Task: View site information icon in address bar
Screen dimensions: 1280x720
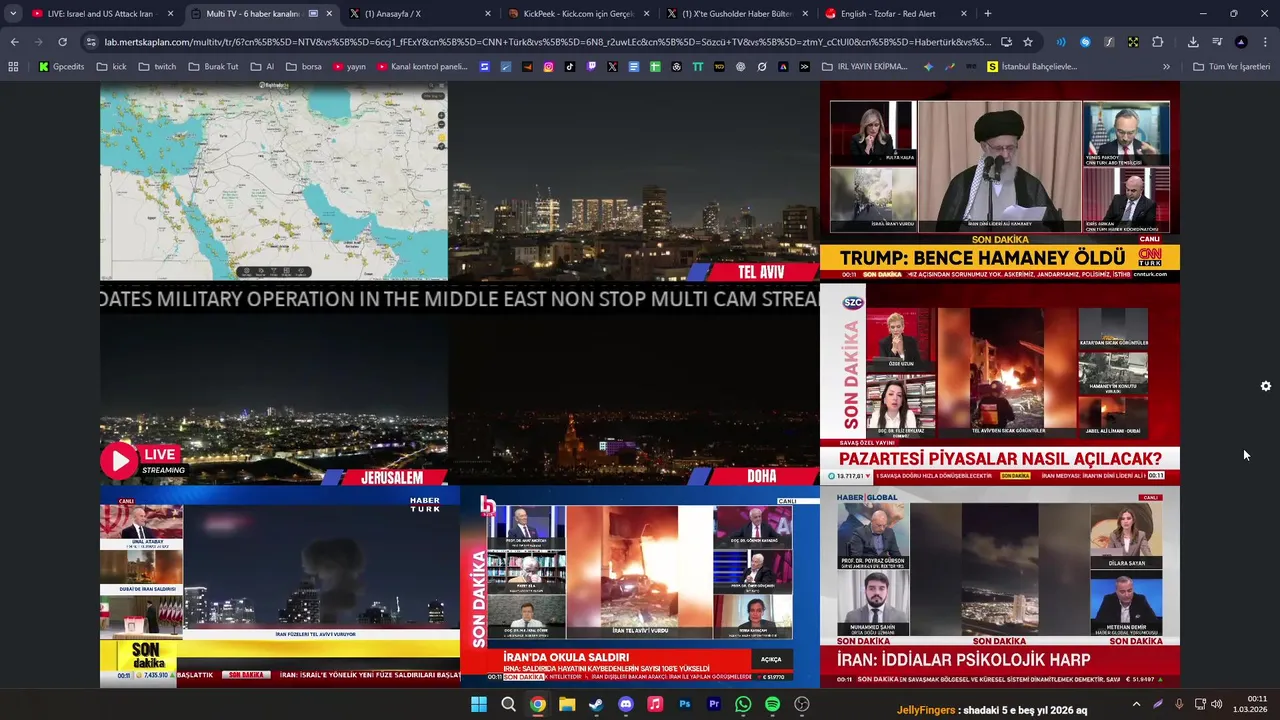Action: click(91, 42)
